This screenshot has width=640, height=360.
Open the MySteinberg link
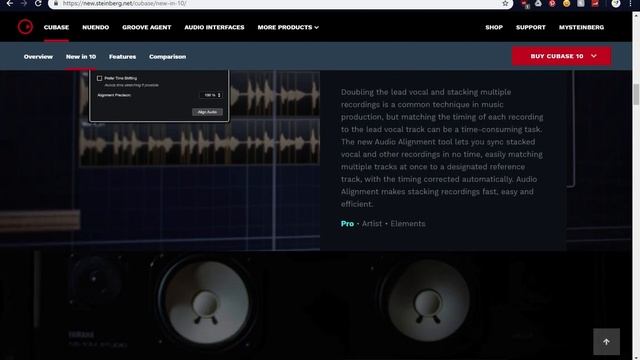pos(581,27)
